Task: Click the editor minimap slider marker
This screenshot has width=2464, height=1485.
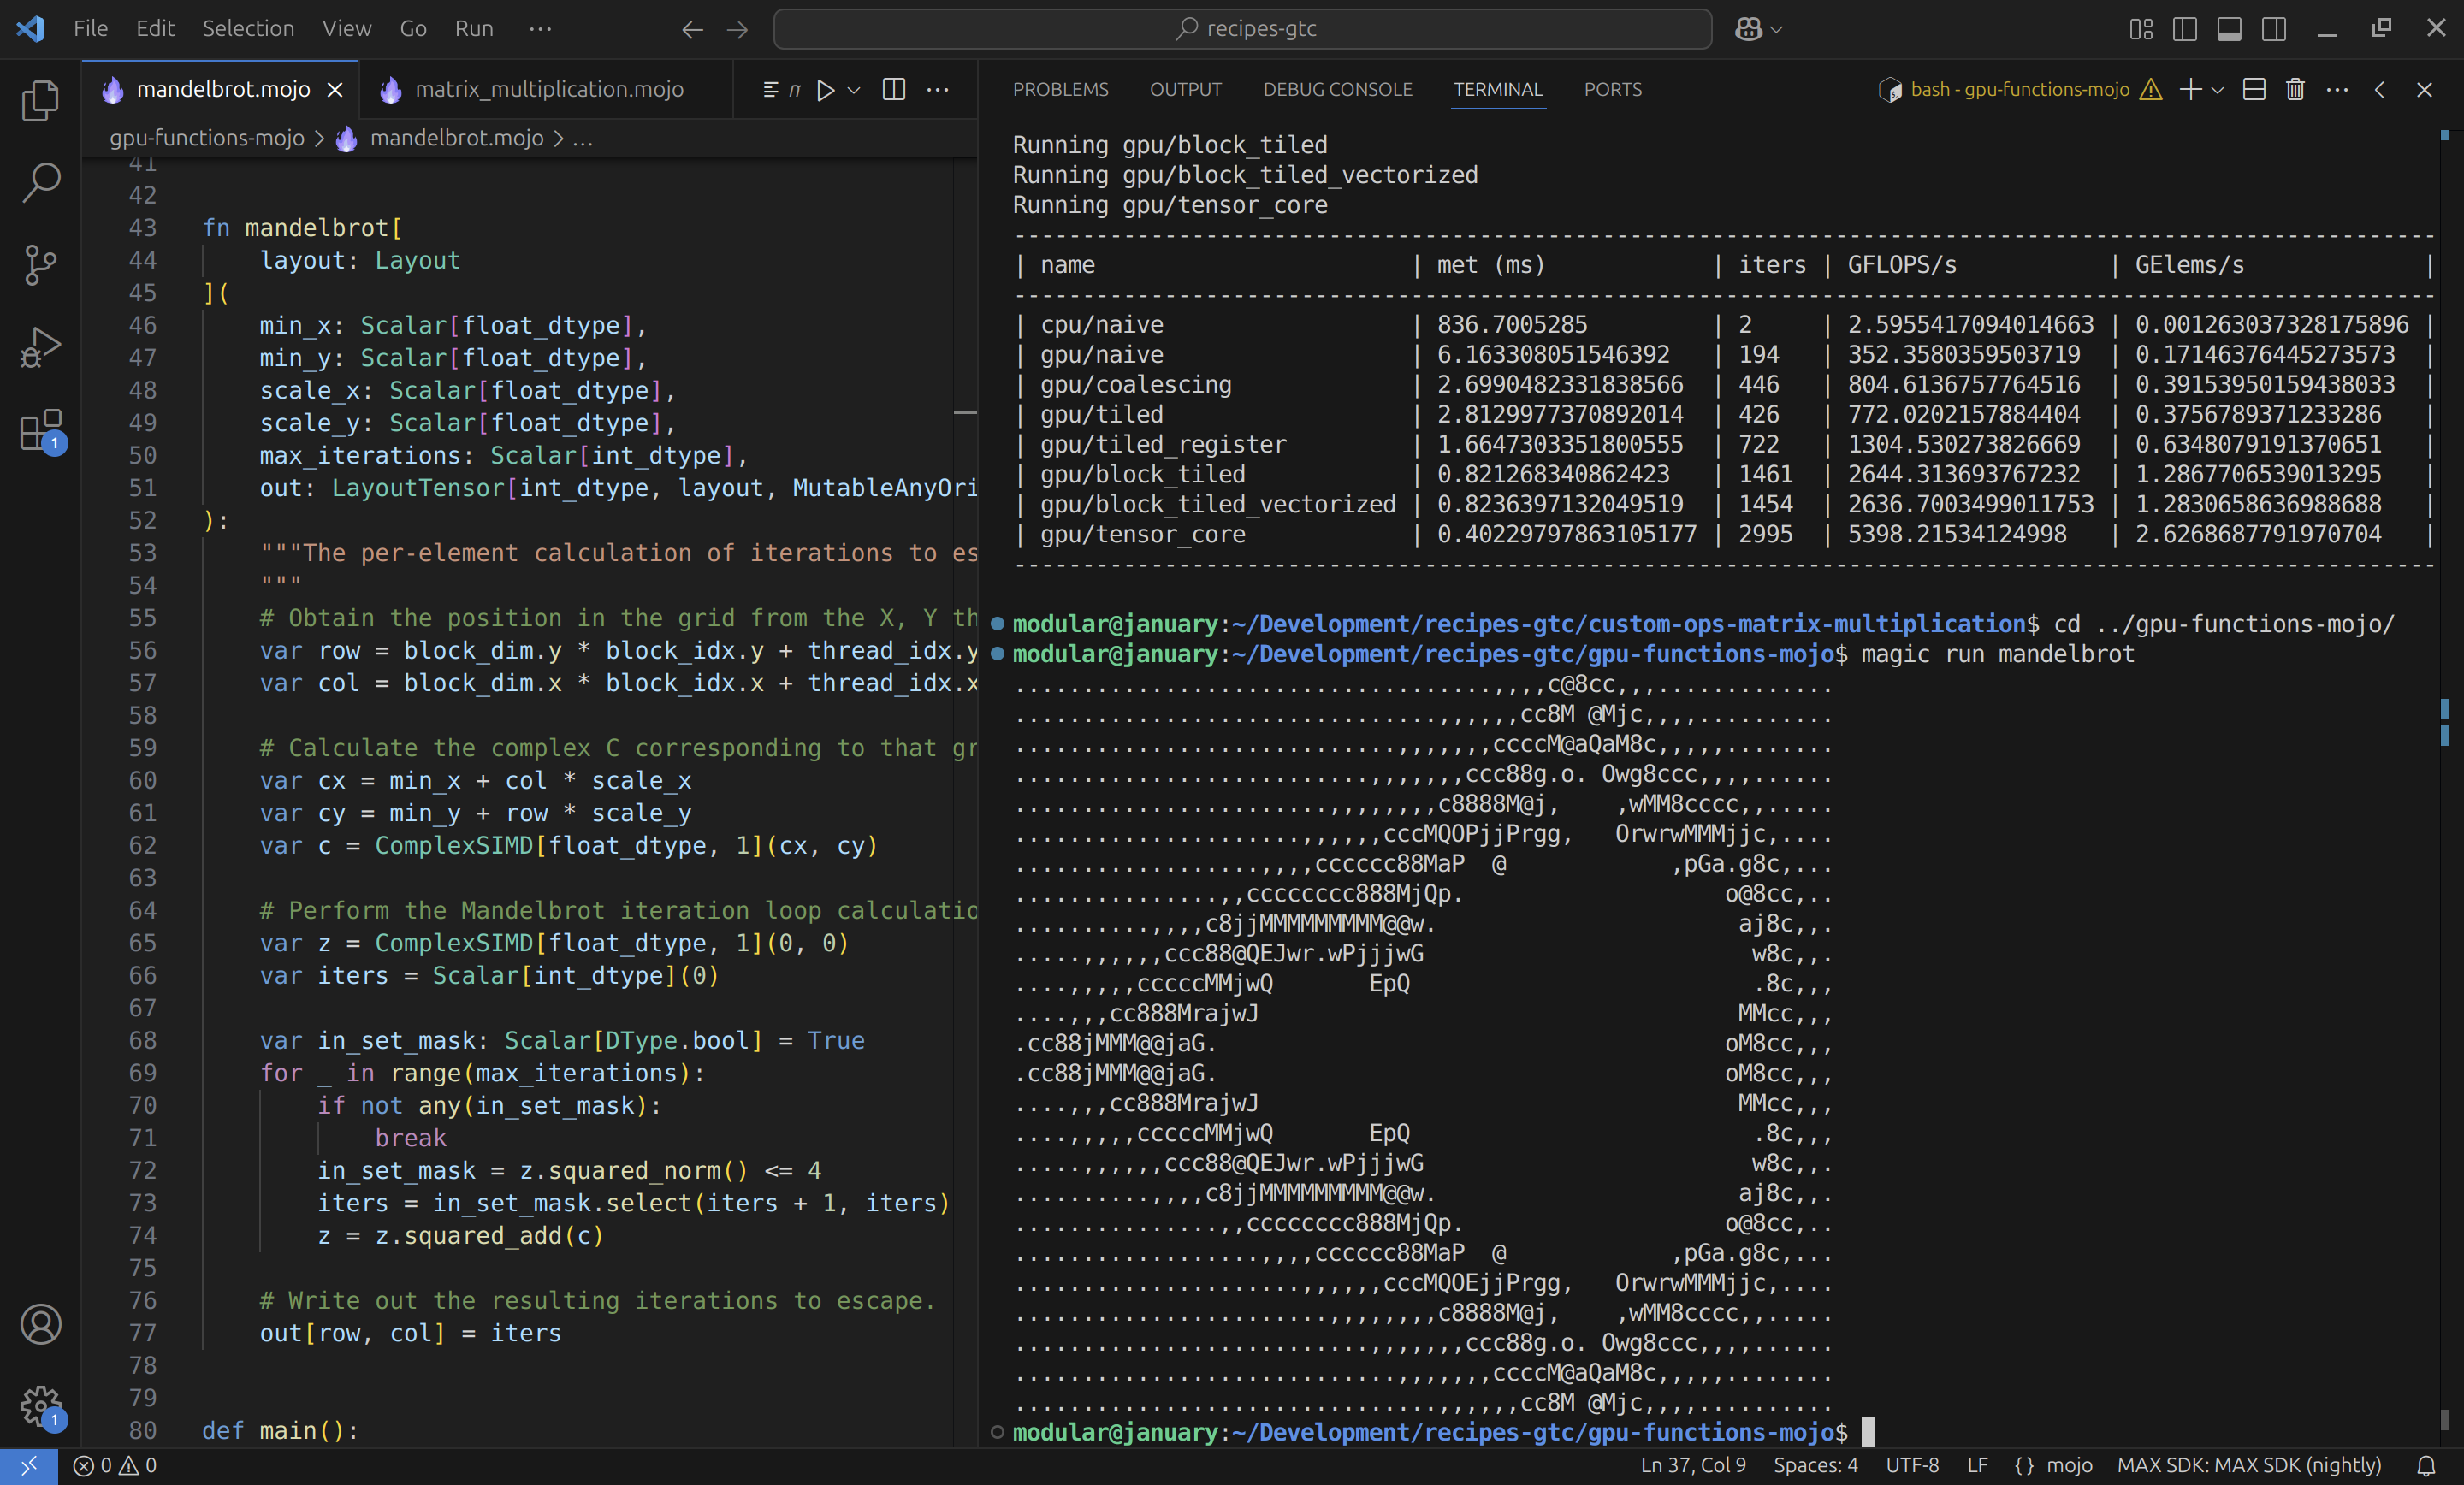Action: pos(964,412)
